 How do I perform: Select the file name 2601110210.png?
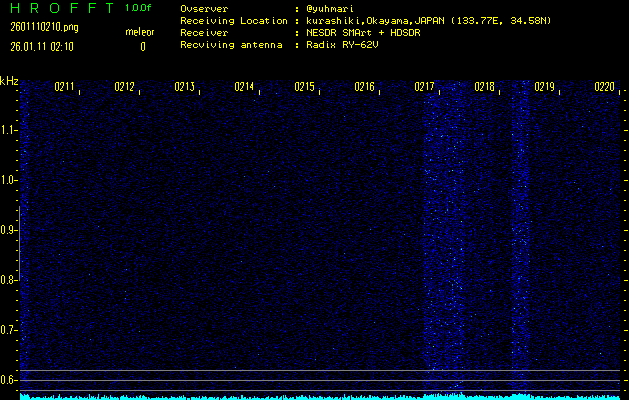[44, 27]
